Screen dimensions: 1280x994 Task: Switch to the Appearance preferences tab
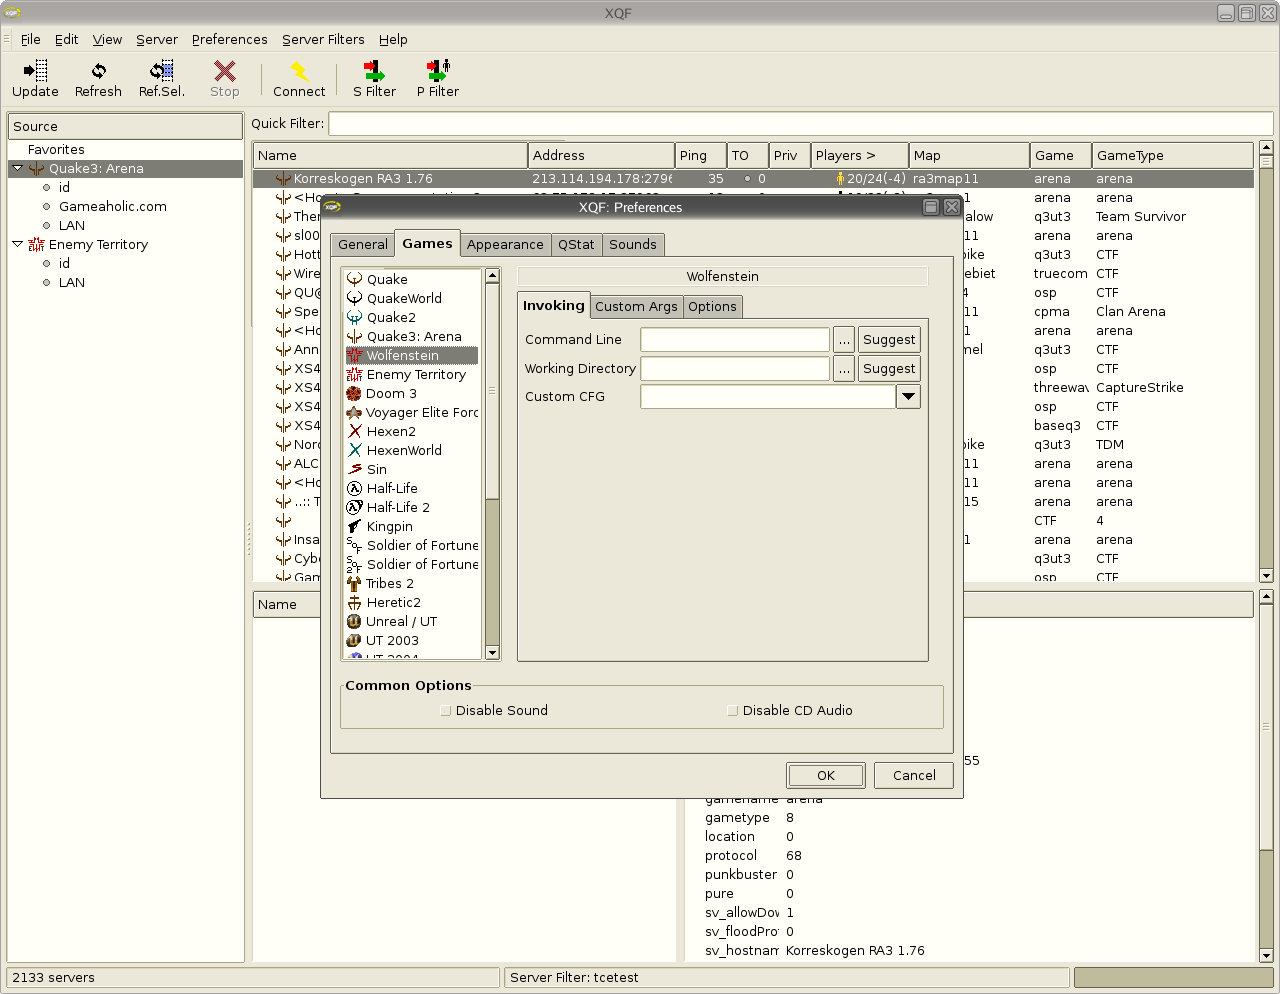[x=505, y=245]
